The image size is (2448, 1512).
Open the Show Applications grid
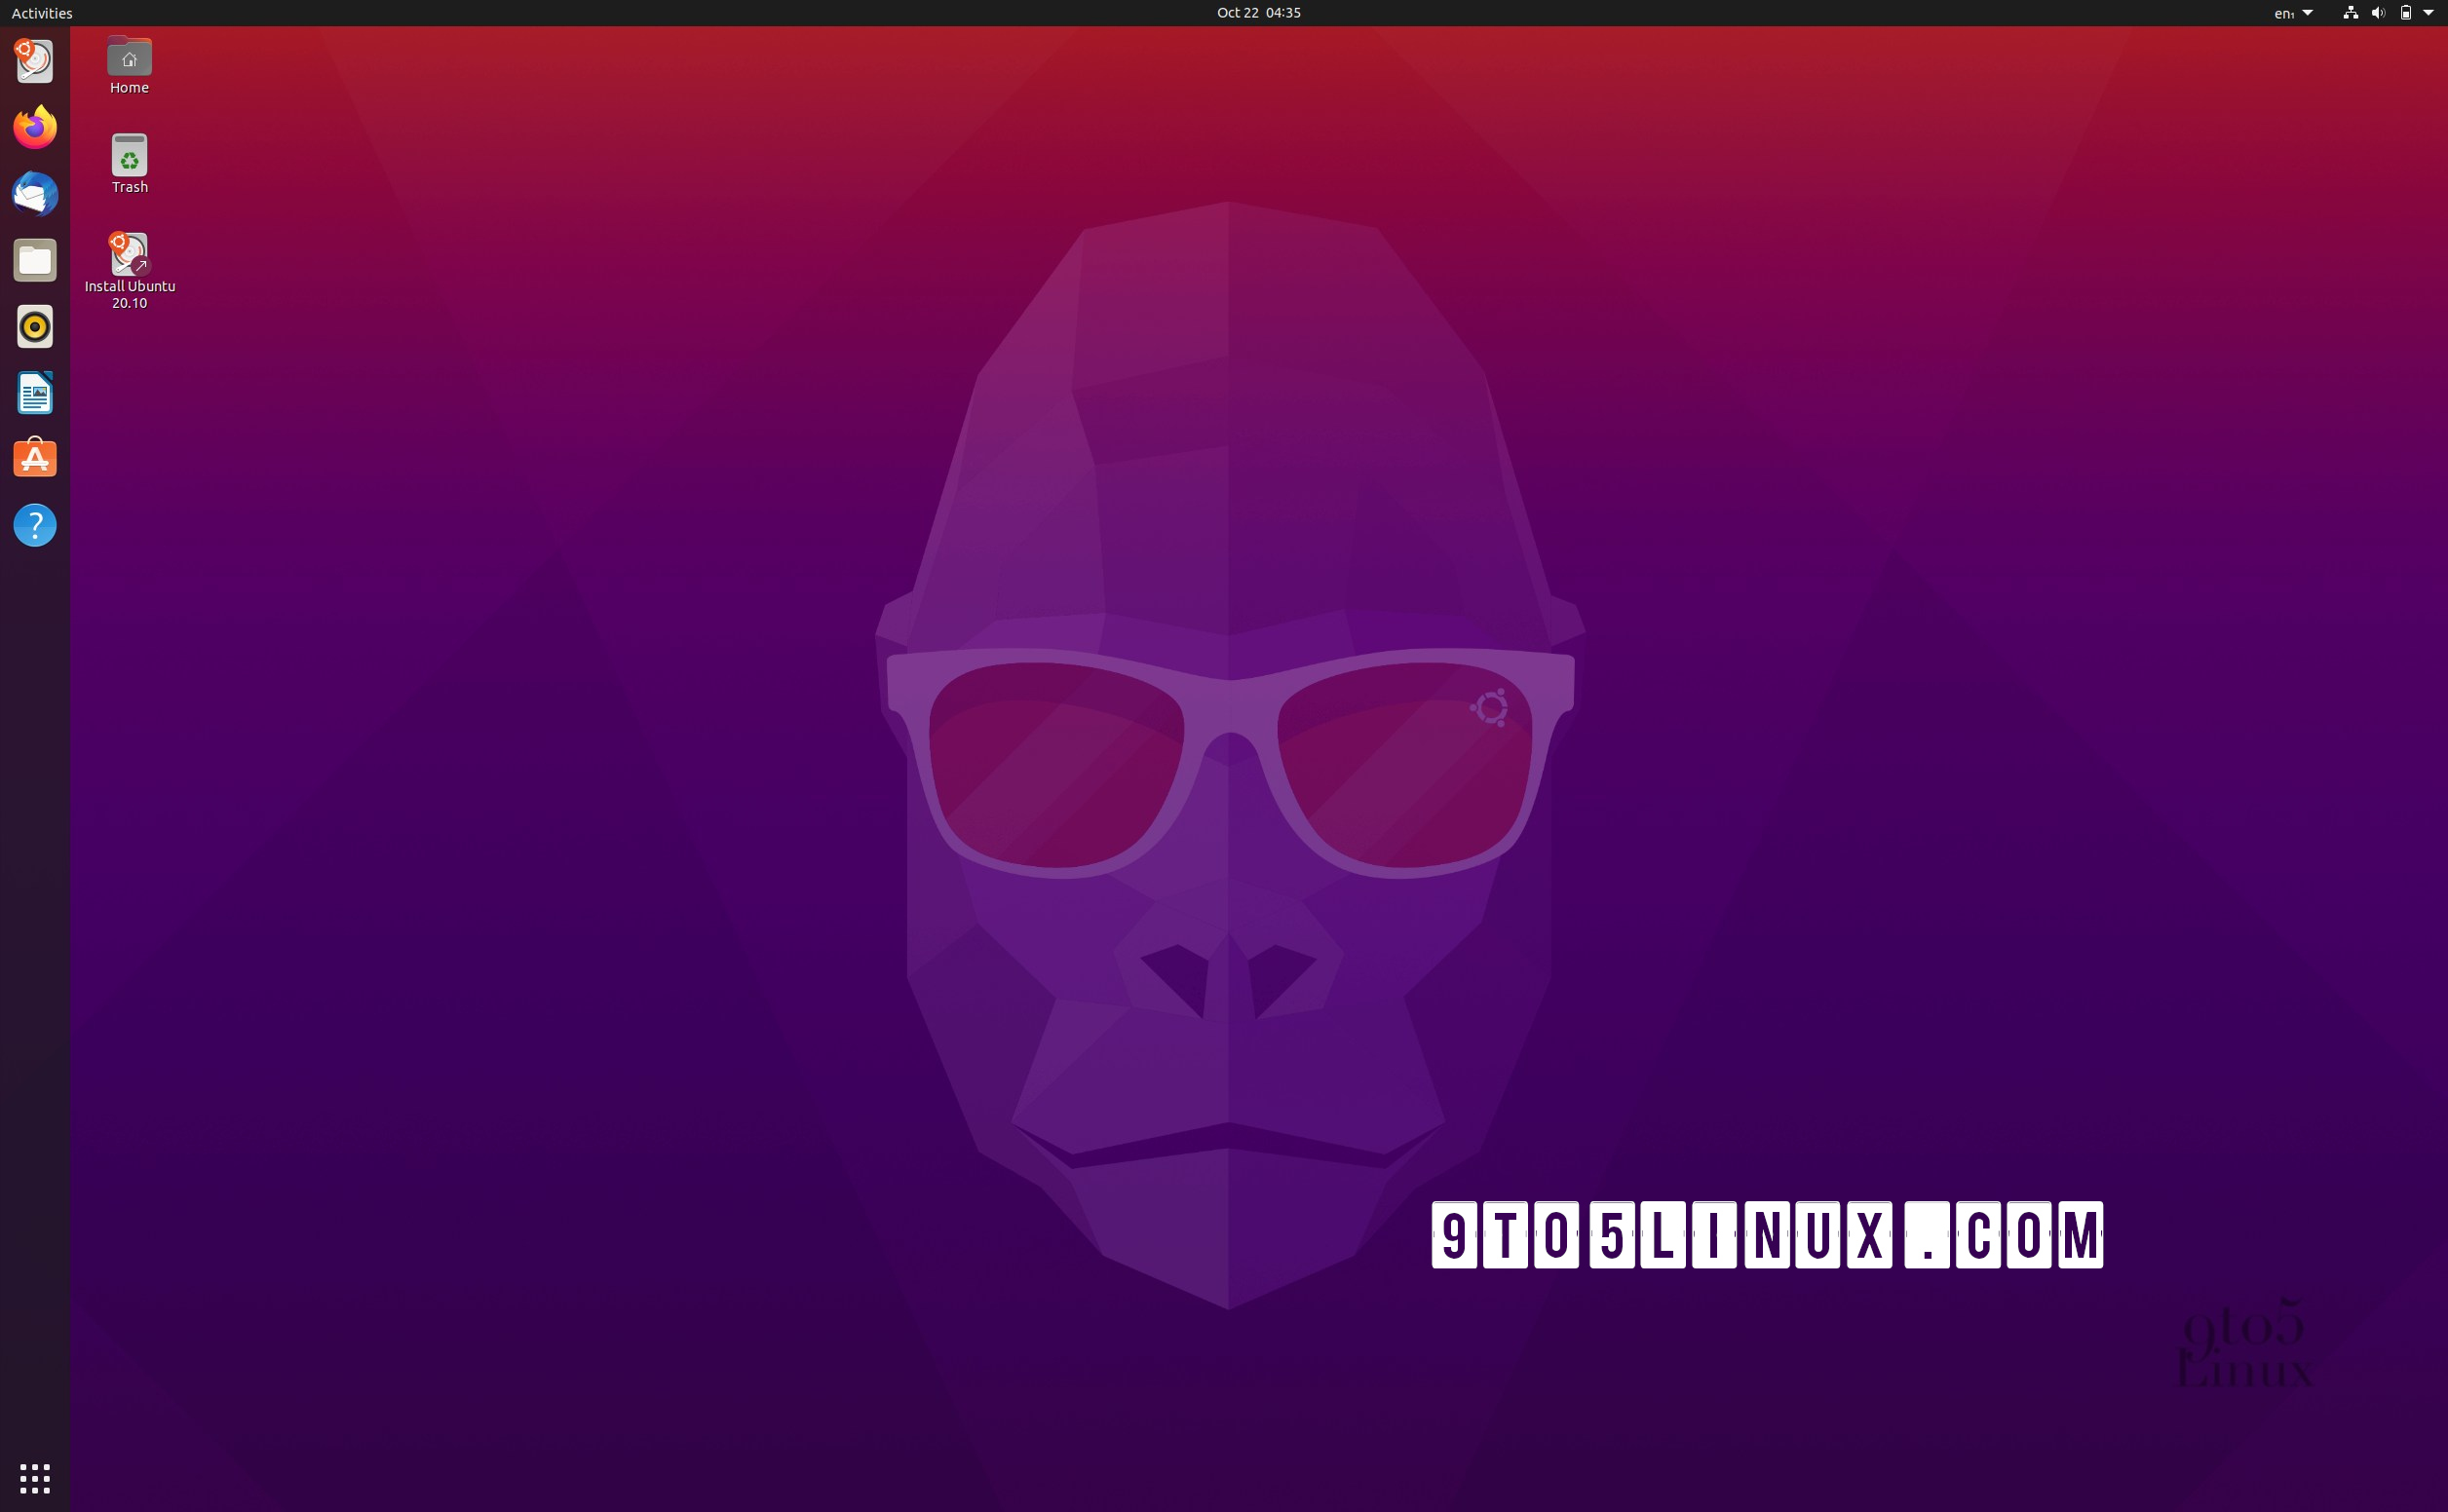point(35,1478)
